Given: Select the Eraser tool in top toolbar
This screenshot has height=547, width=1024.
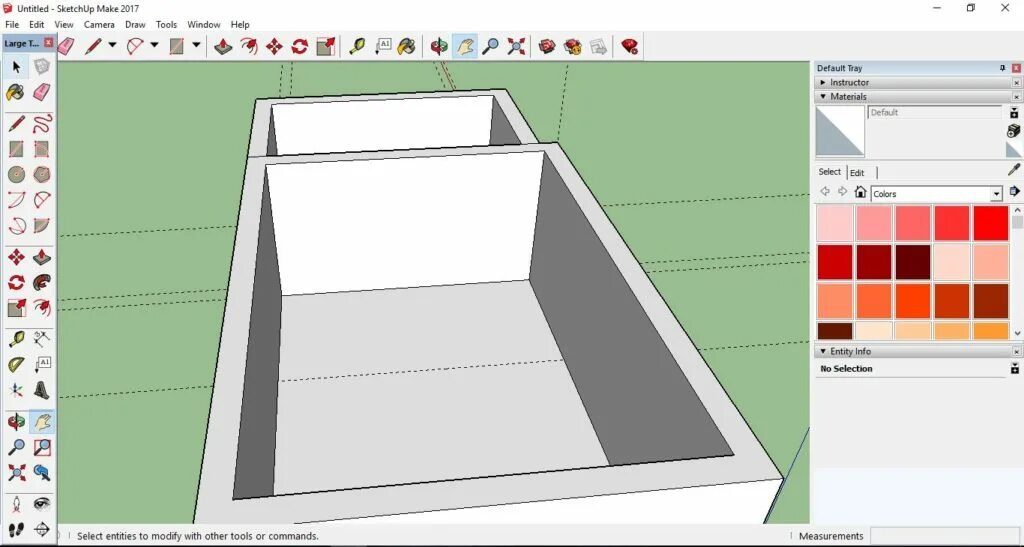Looking at the screenshot, I should pos(67,46).
